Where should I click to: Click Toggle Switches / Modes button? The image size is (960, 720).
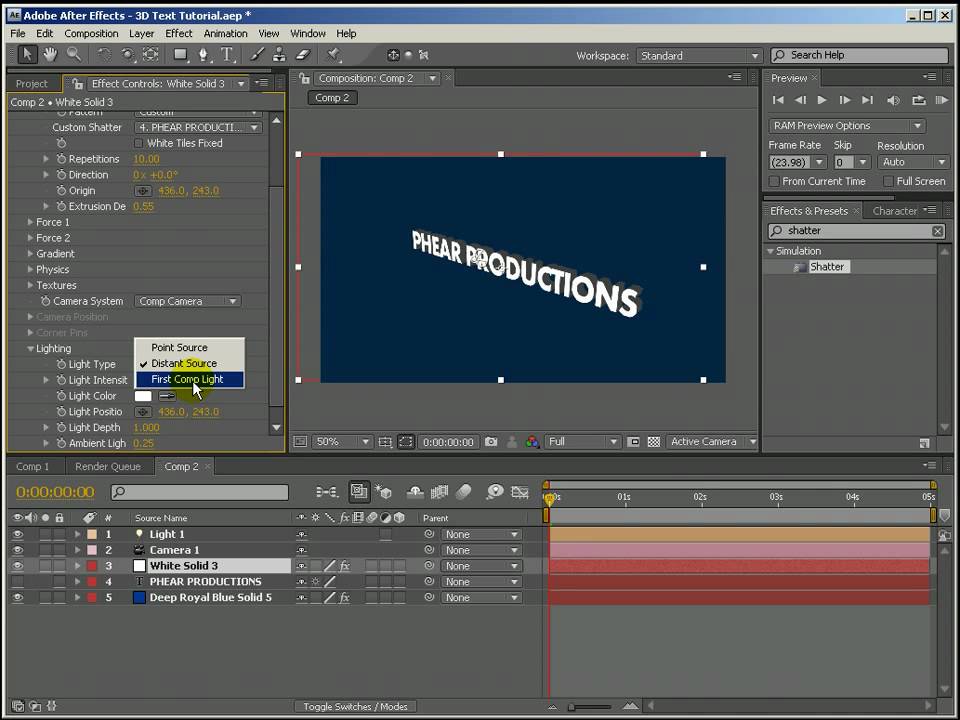pyautogui.click(x=355, y=707)
